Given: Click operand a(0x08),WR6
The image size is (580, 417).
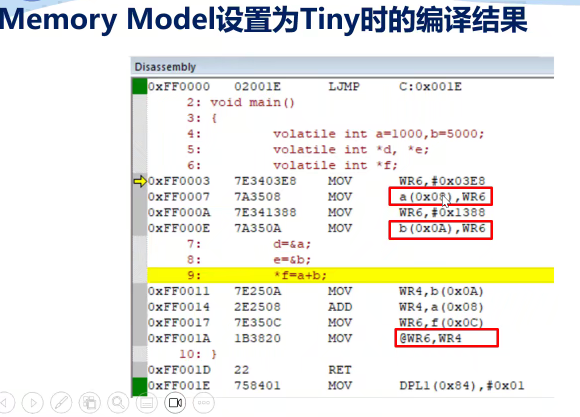Looking at the screenshot, I should click(x=442, y=197).
